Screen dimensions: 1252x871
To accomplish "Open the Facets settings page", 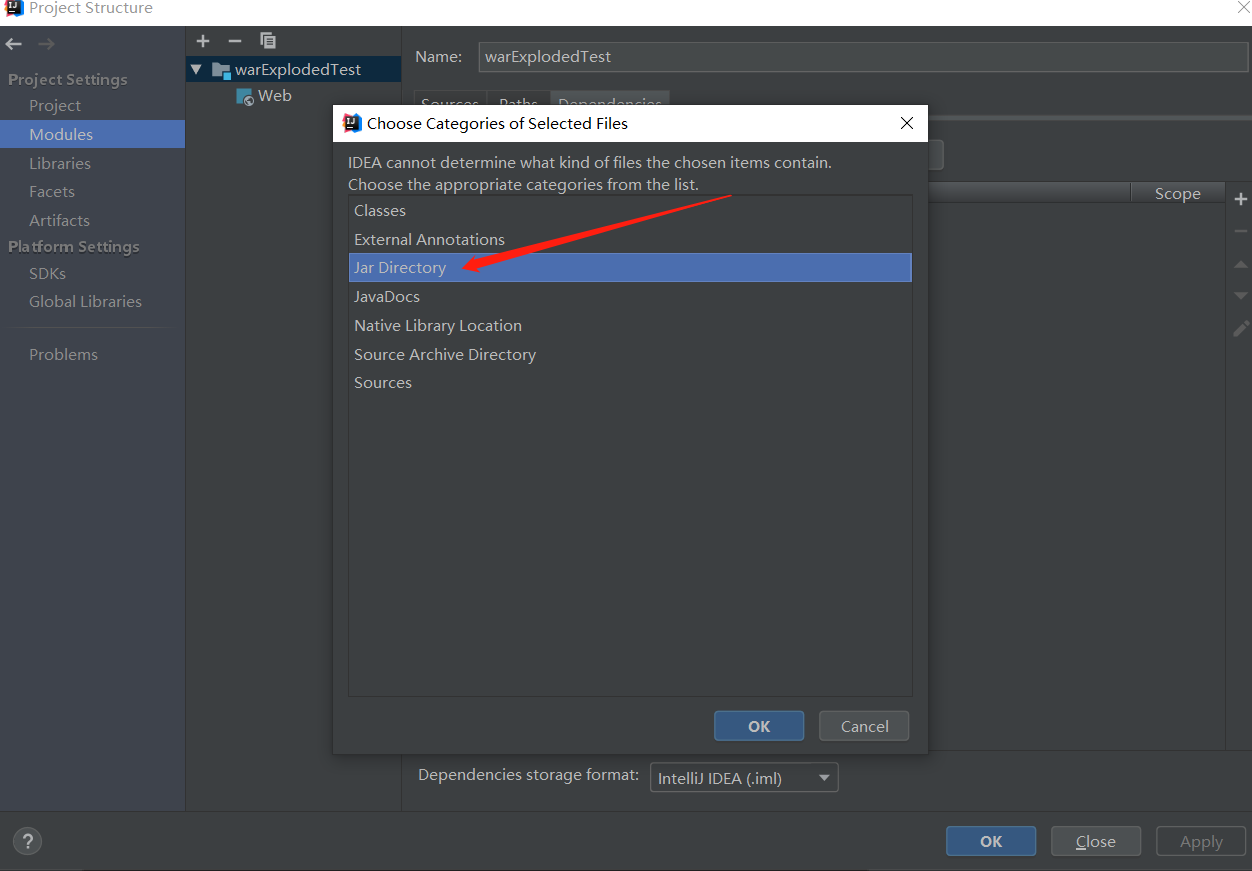I will click(52, 191).
